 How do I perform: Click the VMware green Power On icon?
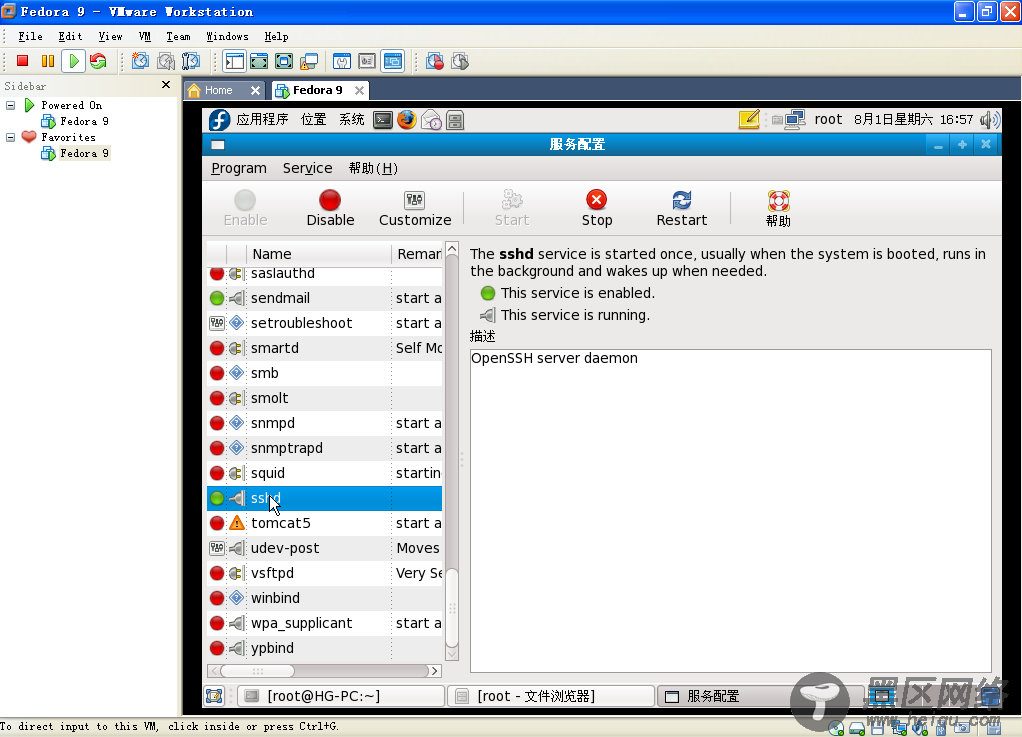click(74, 61)
